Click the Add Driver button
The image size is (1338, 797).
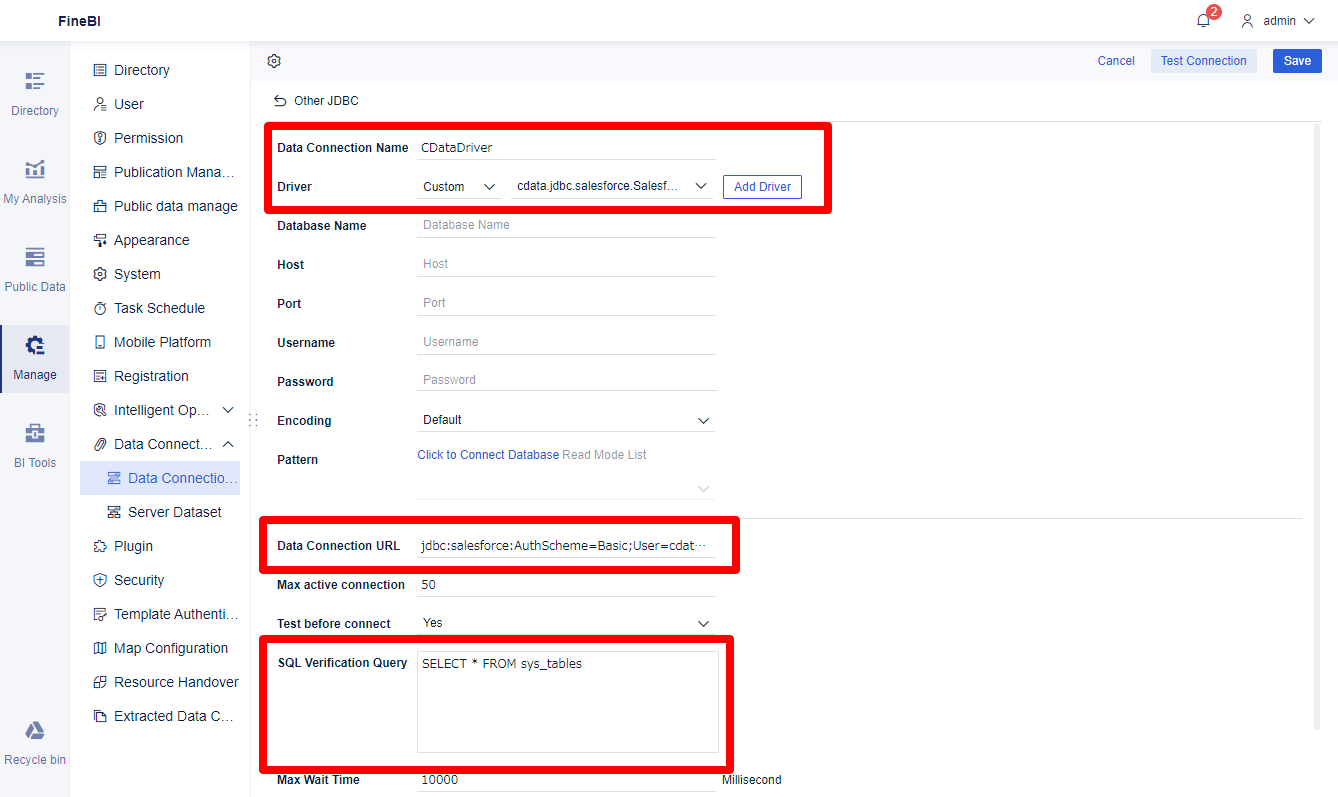(x=762, y=187)
